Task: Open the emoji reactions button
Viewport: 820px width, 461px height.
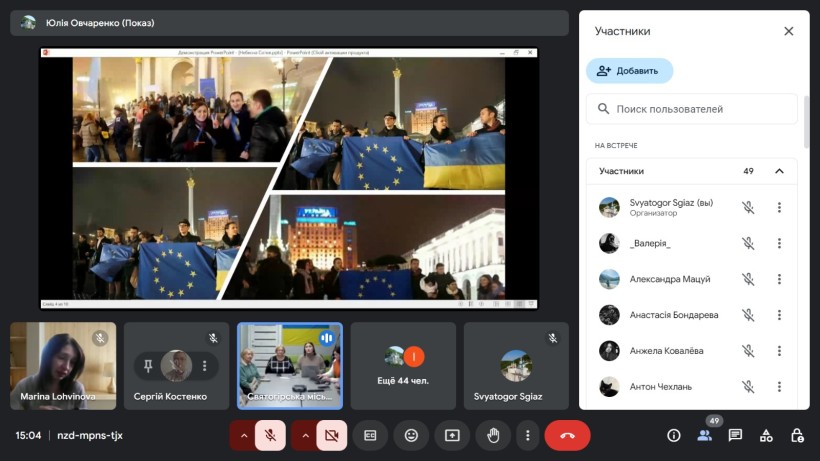Action: [x=412, y=435]
